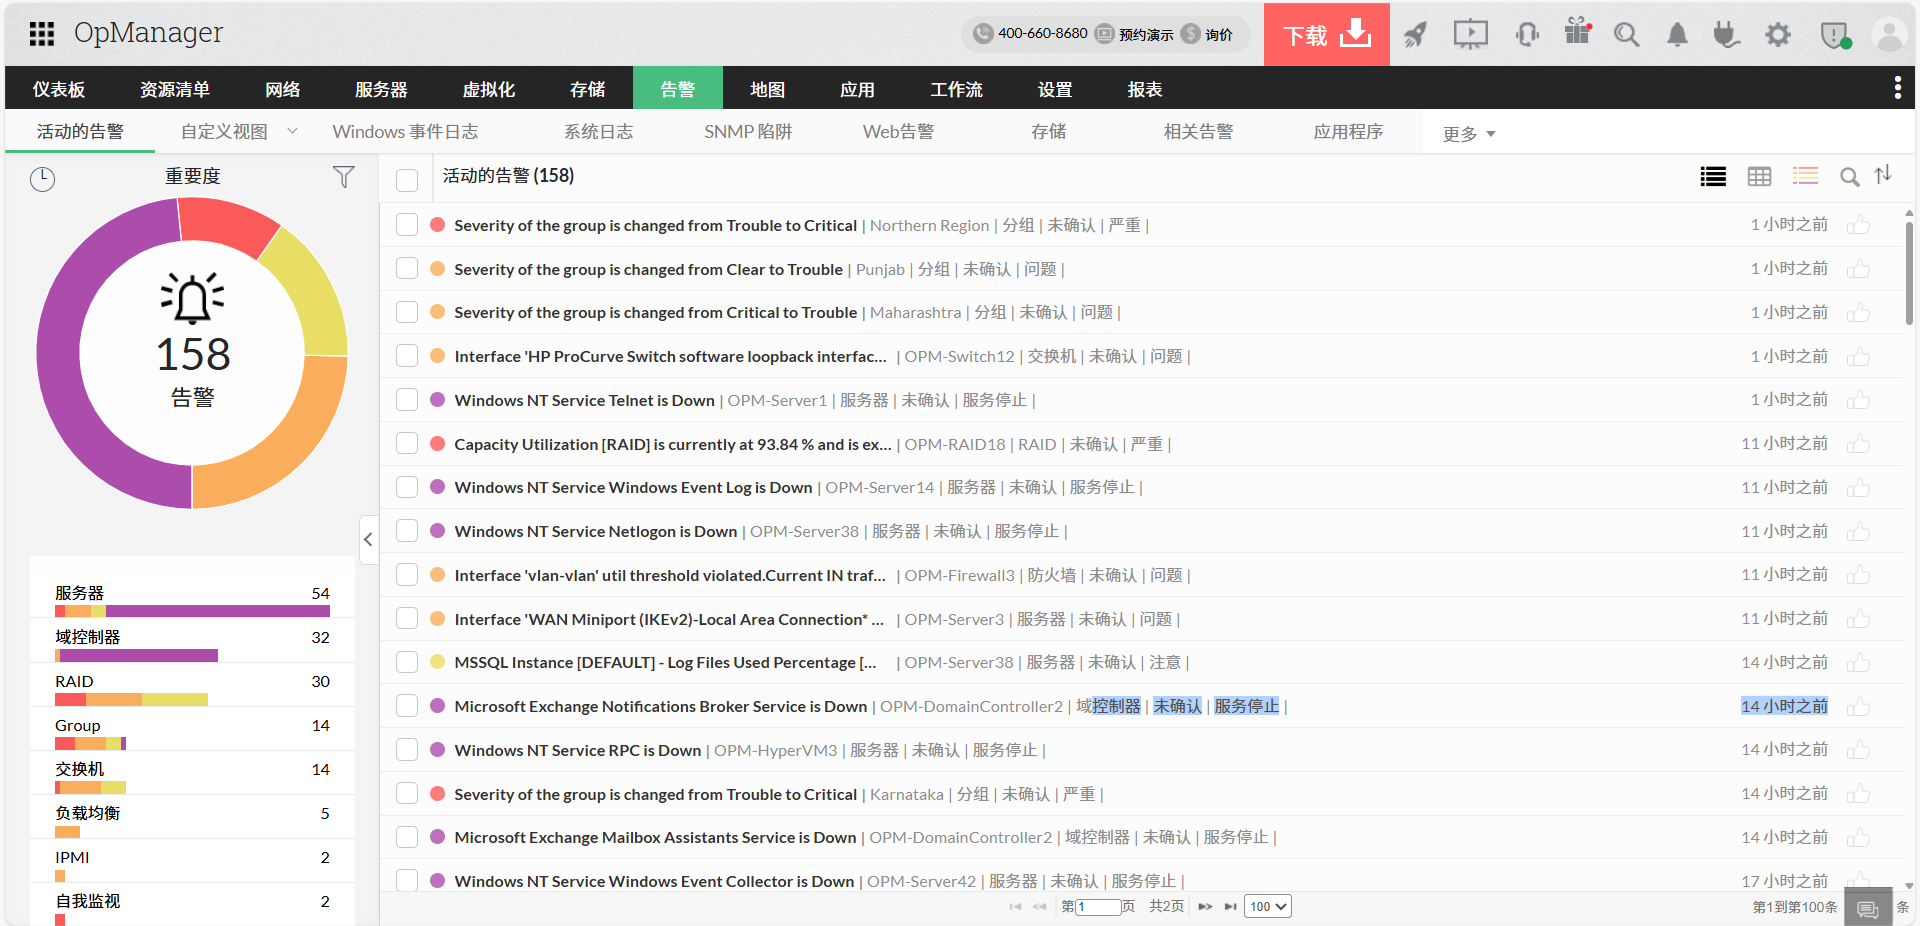Image resolution: width=1920 pixels, height=926 pixels.
Task: Select the Telnet is Down alarm checkbox
Action: pyautogui.click(x=407, y=400)
